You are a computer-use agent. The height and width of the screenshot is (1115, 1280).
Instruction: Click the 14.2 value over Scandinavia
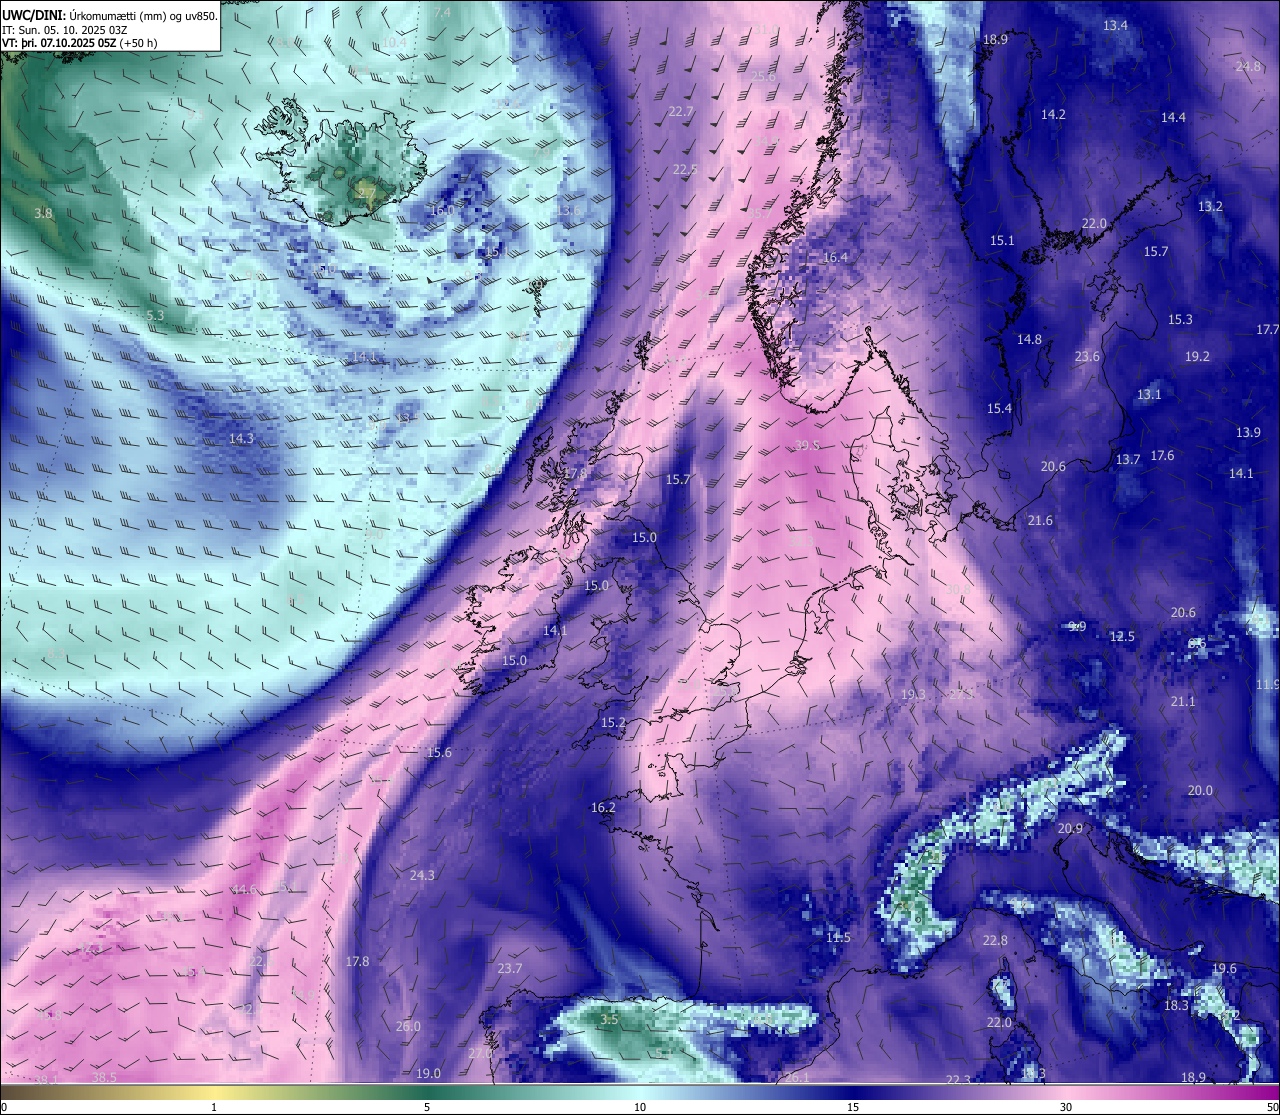pyautogui.click(x=1053, y=114)
